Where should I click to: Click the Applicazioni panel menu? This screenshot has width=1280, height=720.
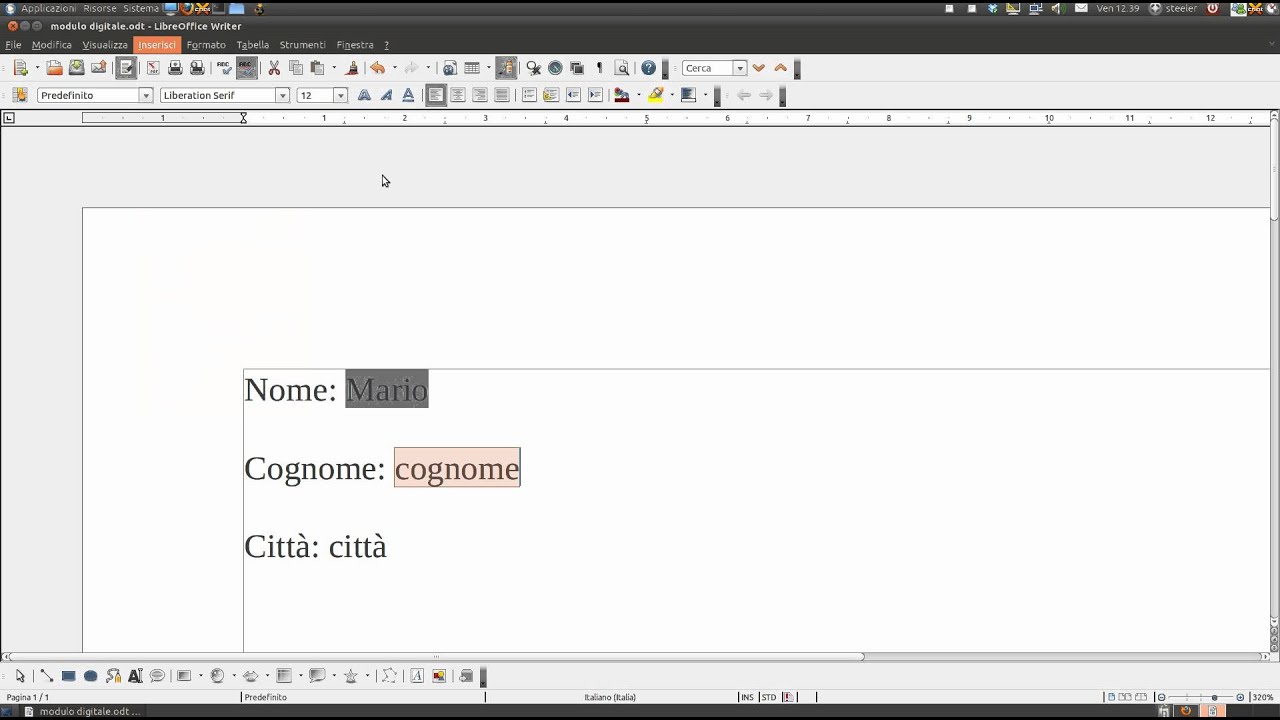pyautogui.click(x=48, y=8)
